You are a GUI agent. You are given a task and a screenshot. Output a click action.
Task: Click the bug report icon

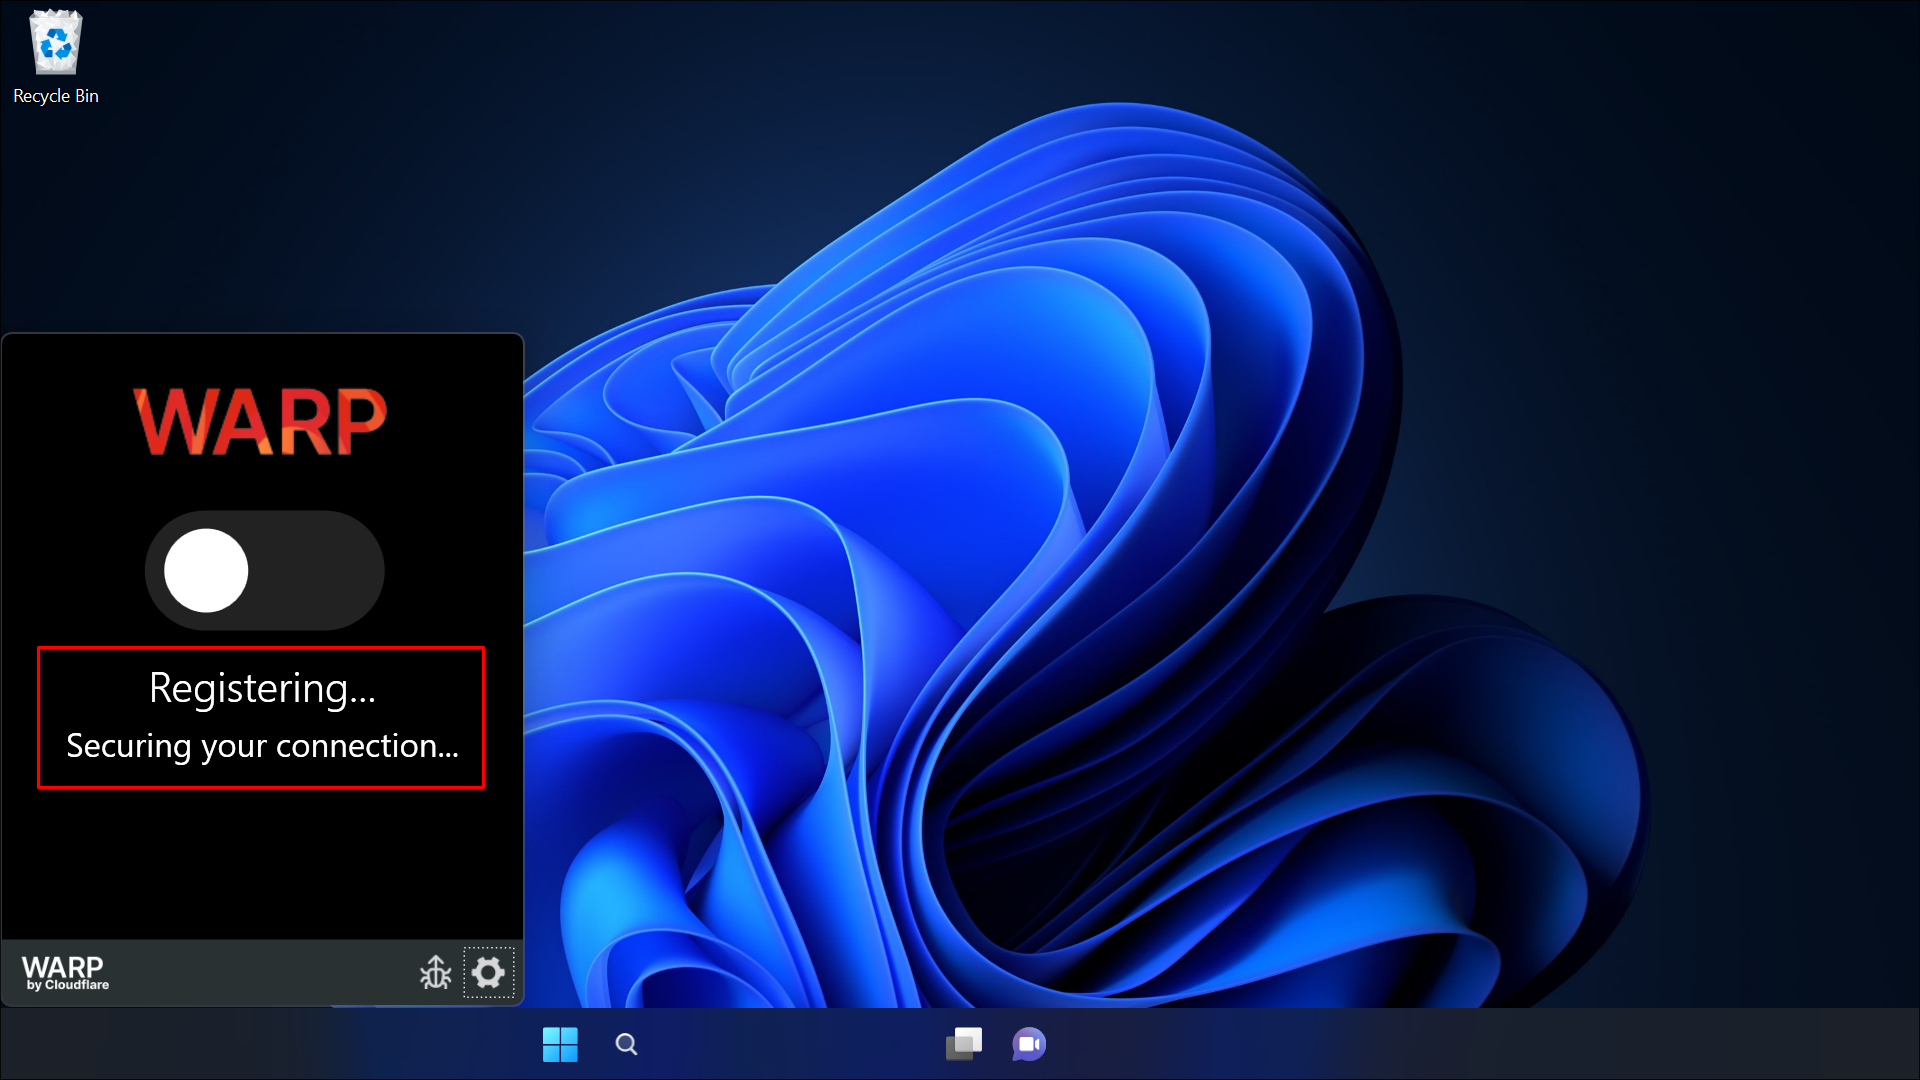pyautogui.click(x=436, y=972)
